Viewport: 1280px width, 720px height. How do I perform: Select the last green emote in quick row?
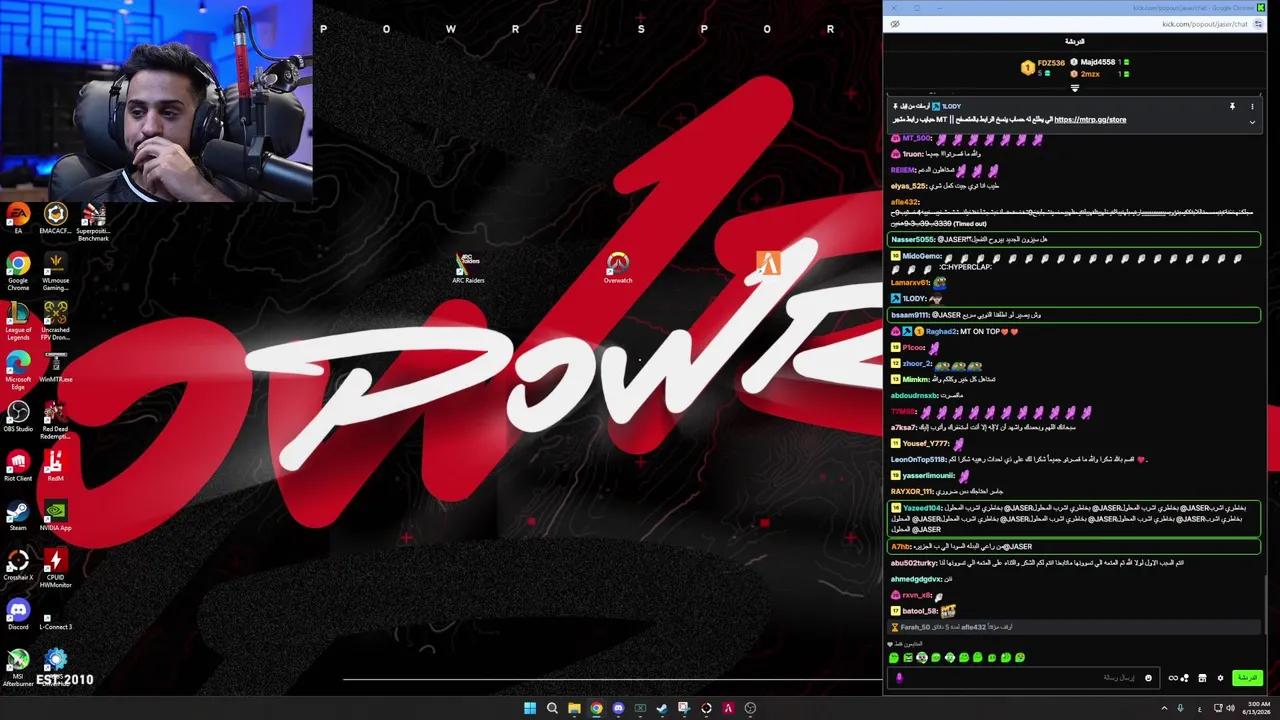(x=1020, y=658)
